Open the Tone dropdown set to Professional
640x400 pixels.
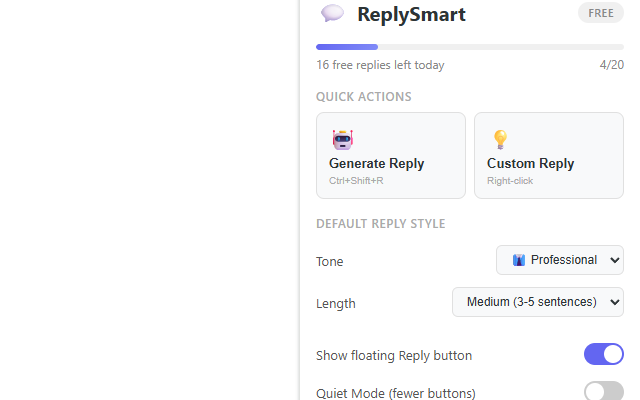click(560, 260)
